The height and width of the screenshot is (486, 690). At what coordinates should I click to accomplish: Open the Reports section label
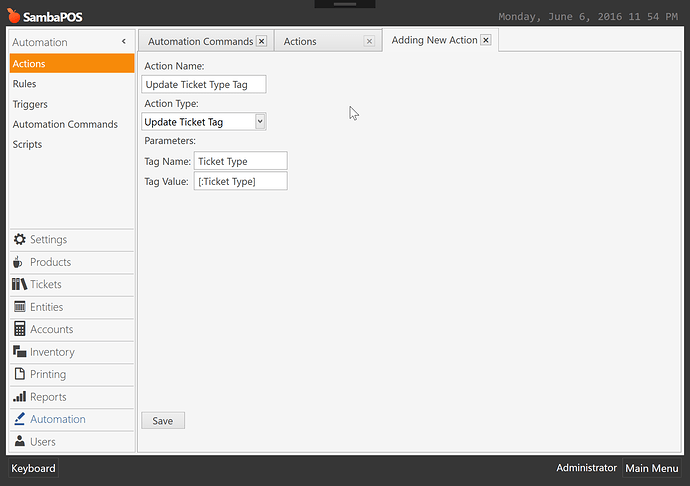[48, 397]
